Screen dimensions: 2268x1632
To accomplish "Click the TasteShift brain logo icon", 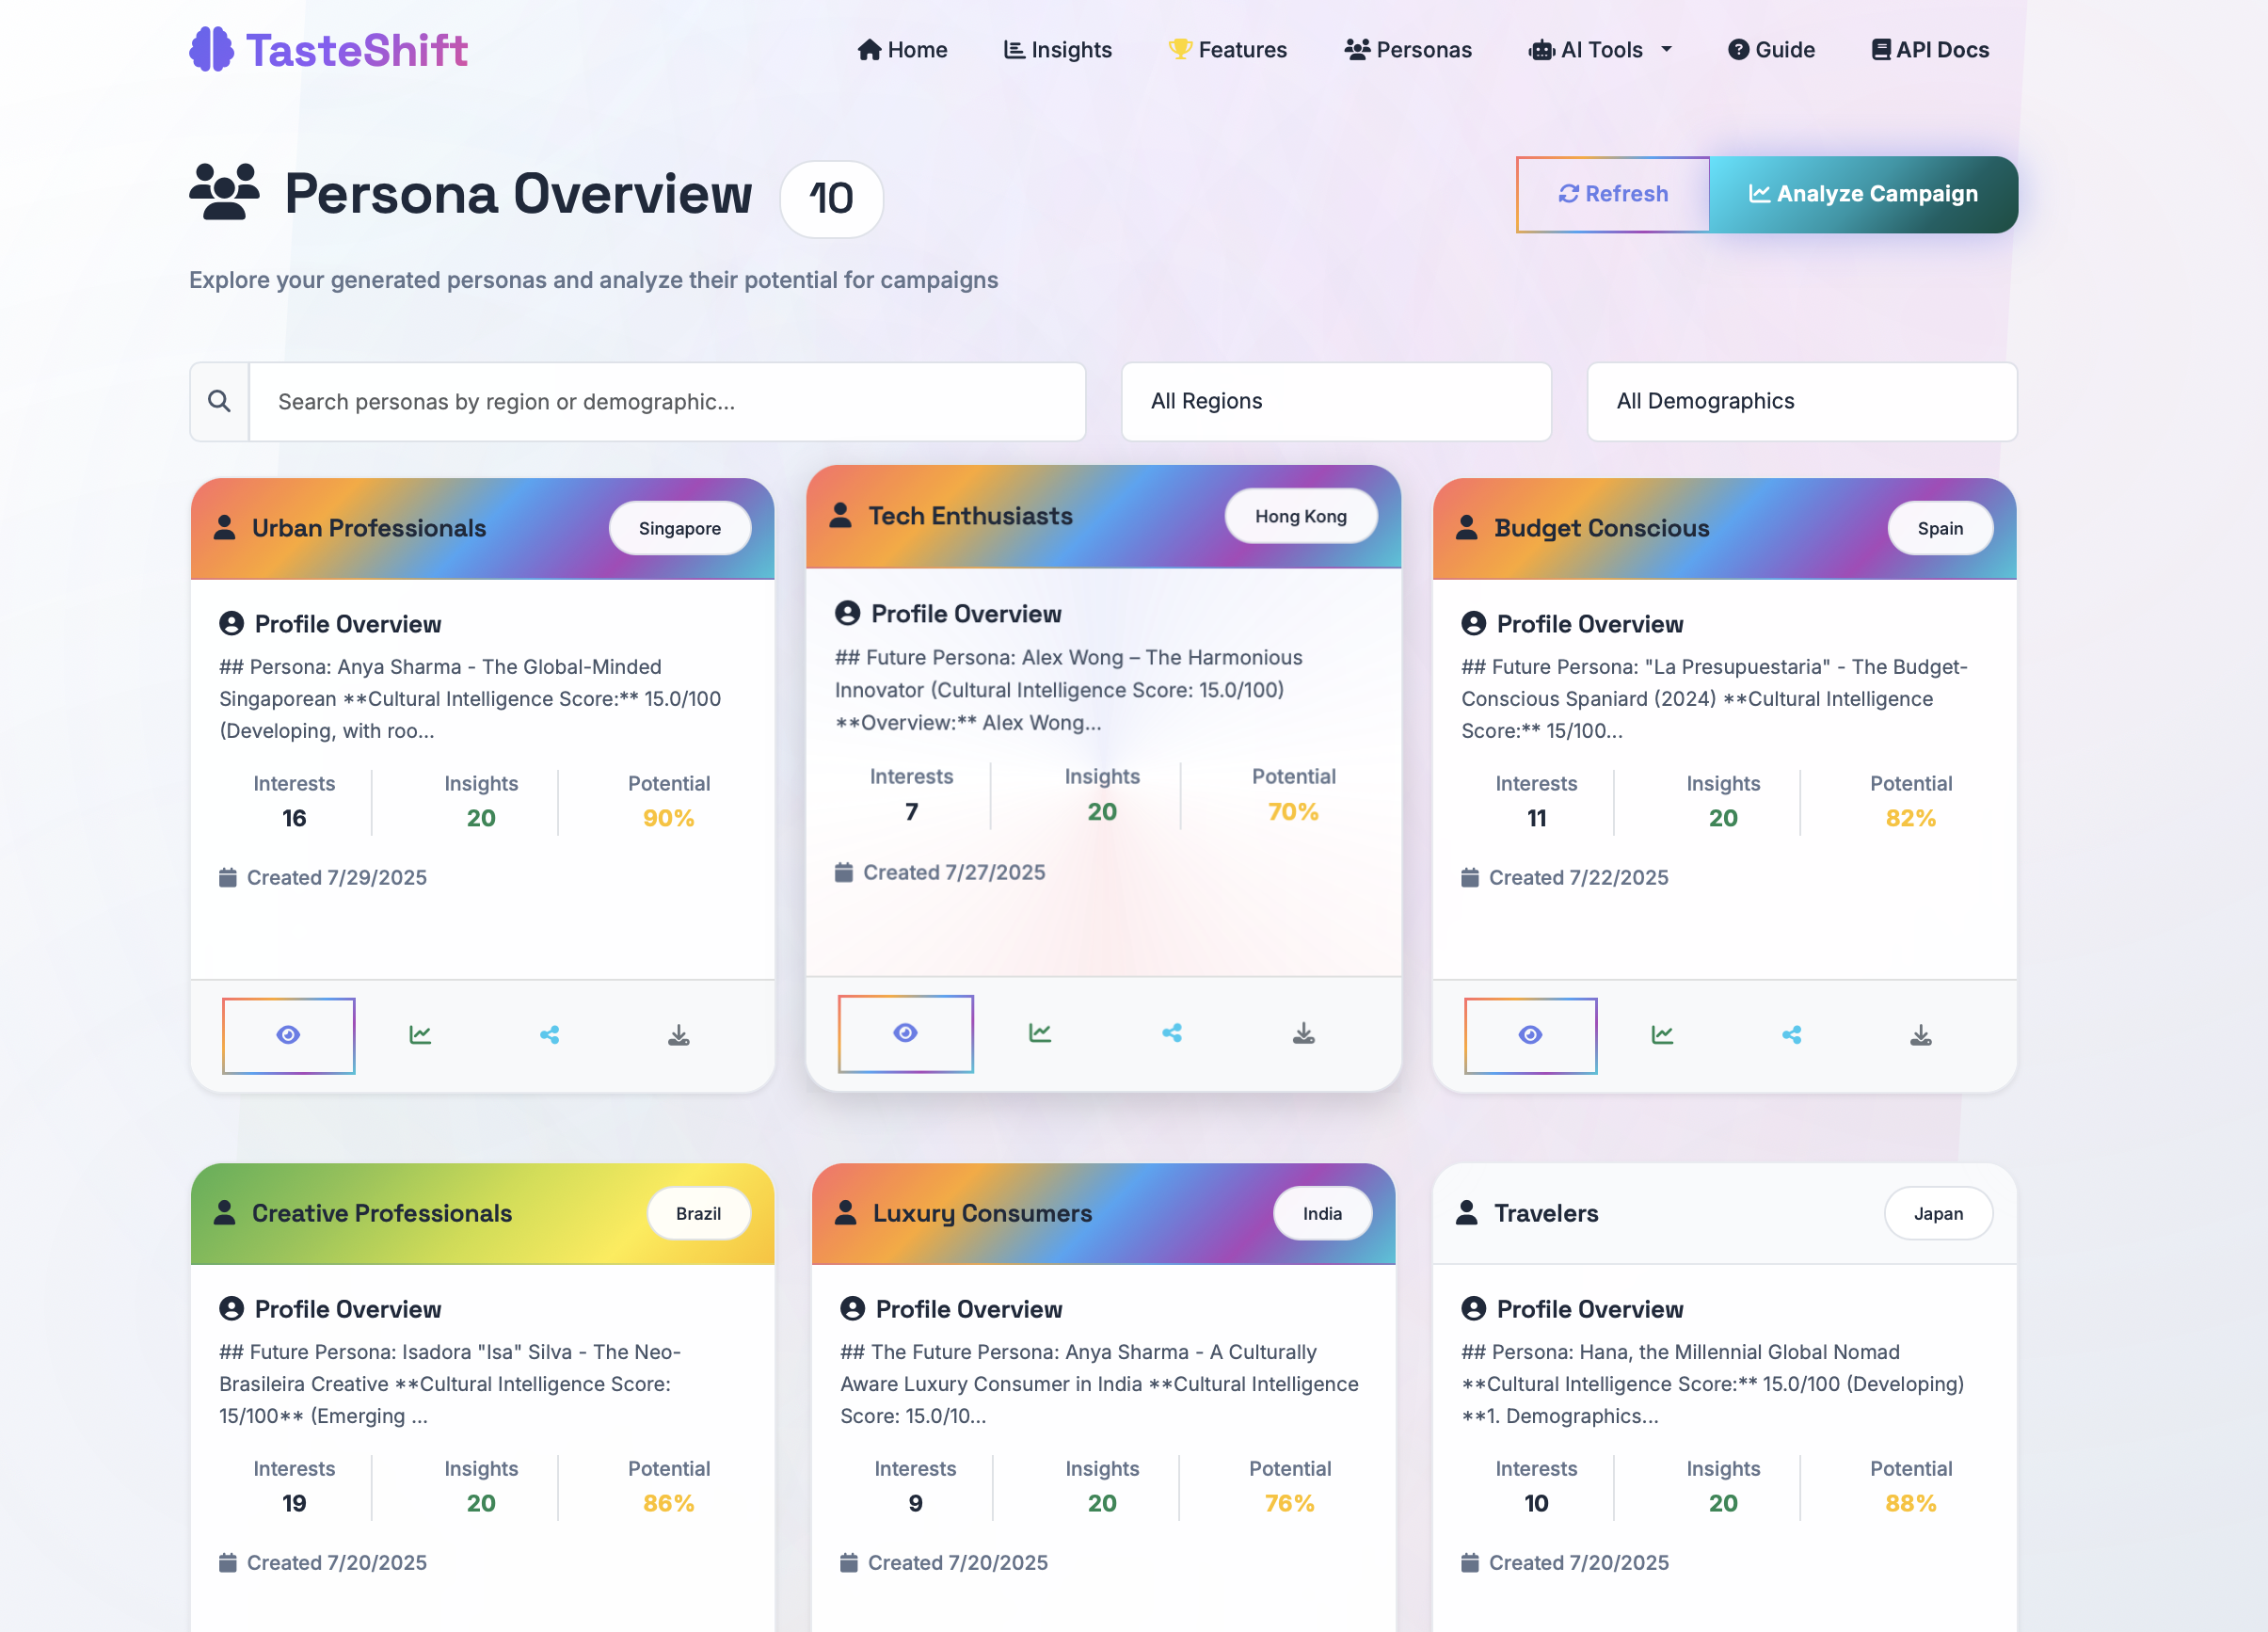I will click(211, 49).
